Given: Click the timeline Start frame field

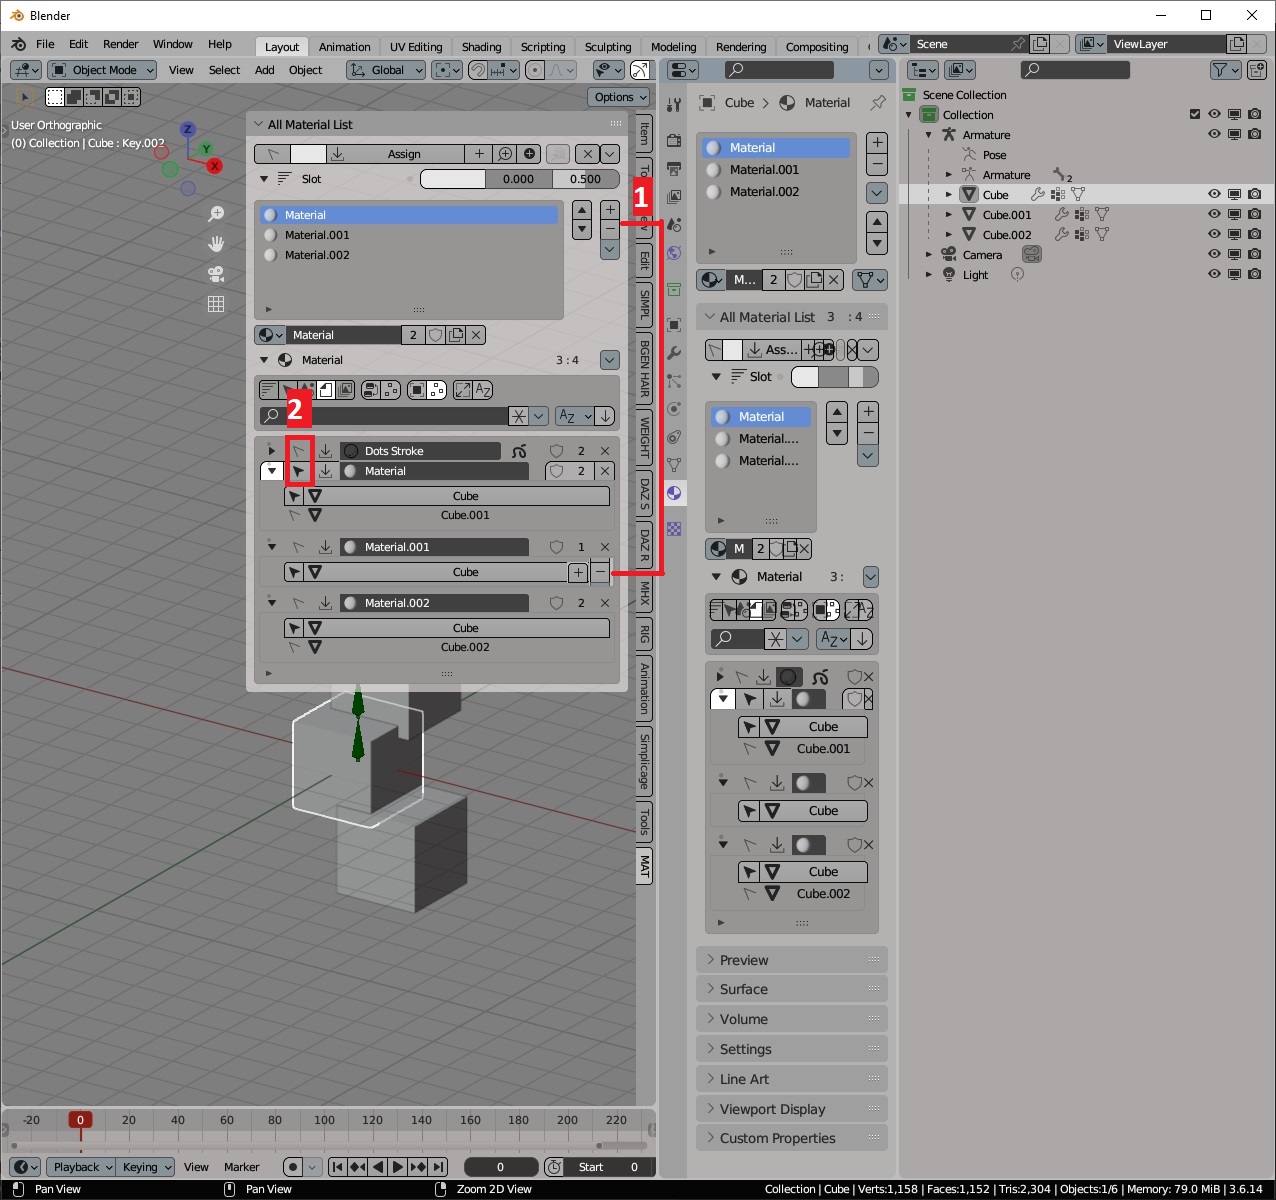Looking at the screenshot, I should (610, 1167).
